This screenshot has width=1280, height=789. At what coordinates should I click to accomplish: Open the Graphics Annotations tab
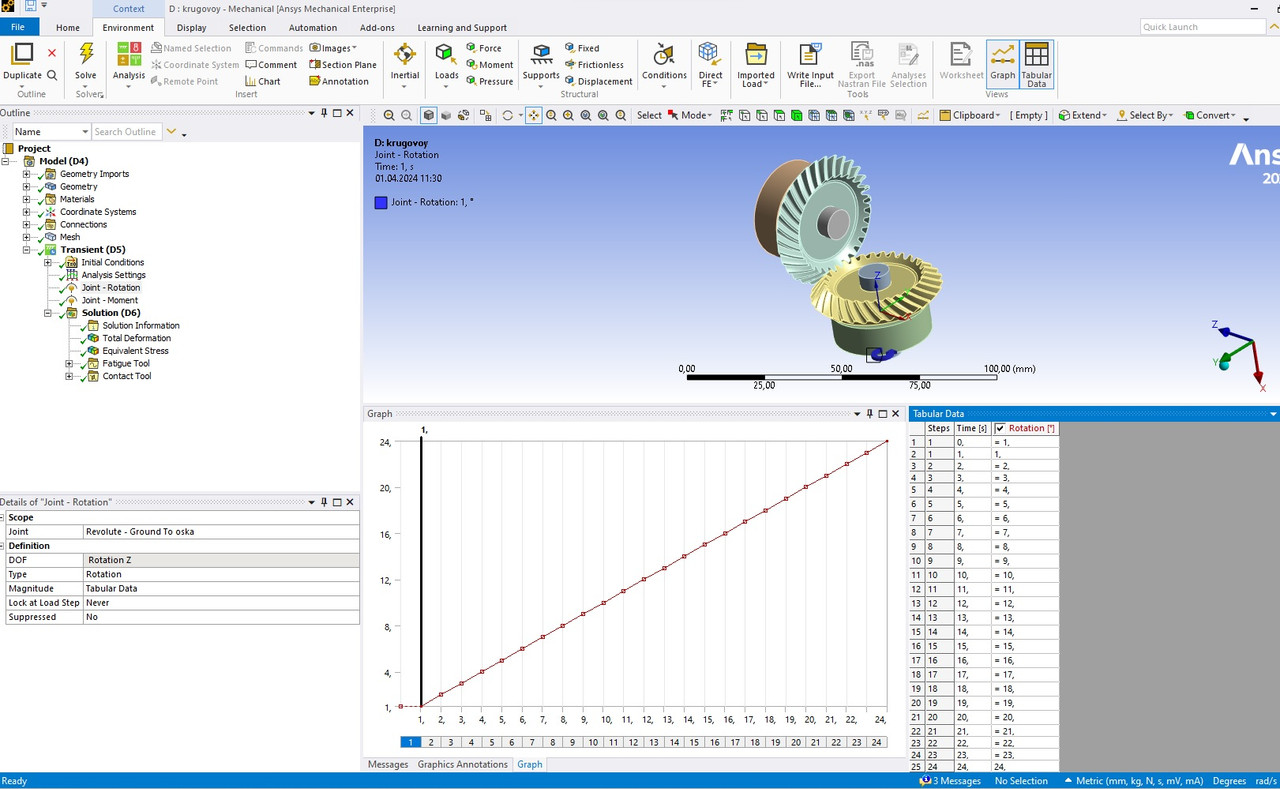pyautogui.click(x=463, y=764)
